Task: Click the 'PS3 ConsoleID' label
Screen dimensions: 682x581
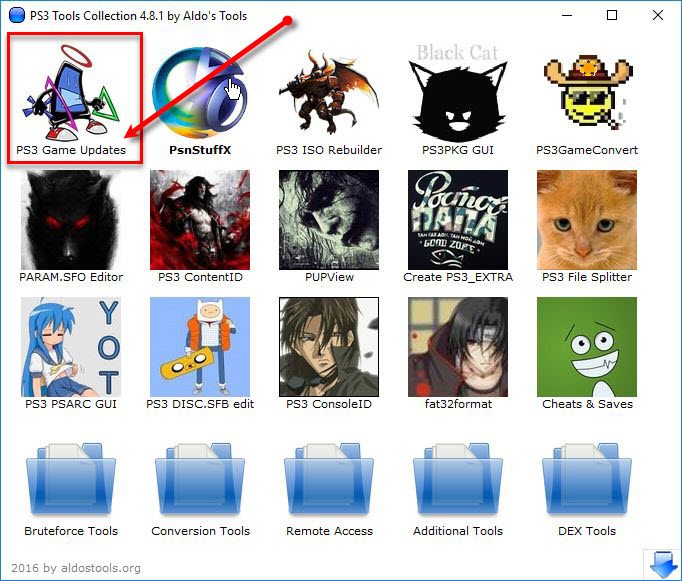Action: [x=329, y=404]
